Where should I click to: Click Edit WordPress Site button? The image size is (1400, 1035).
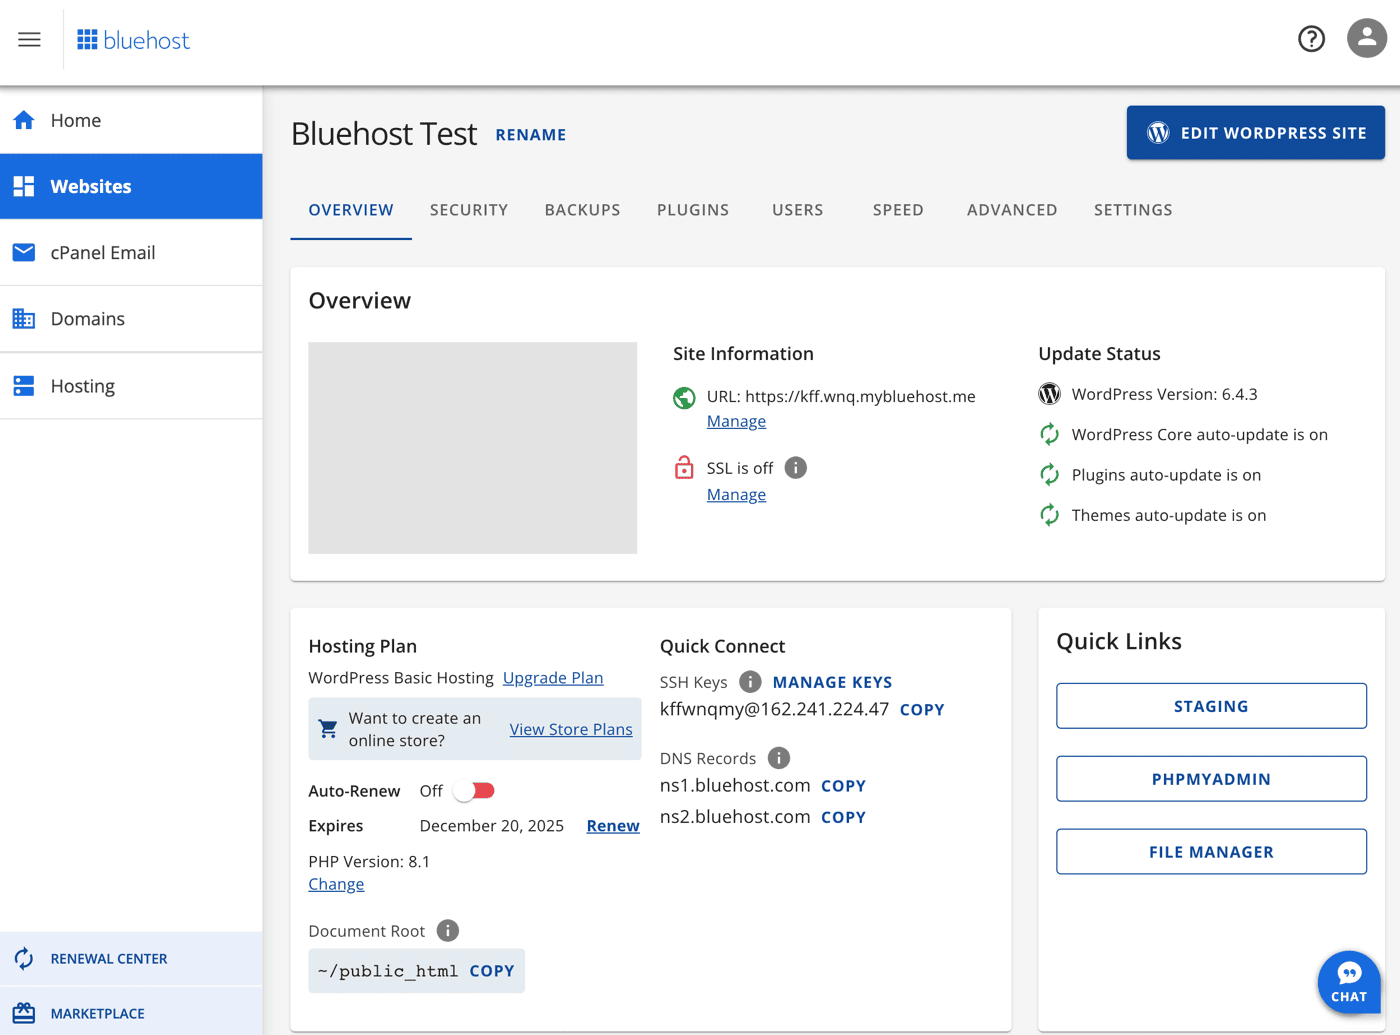pyautogui.click(x=1255, y=133)
